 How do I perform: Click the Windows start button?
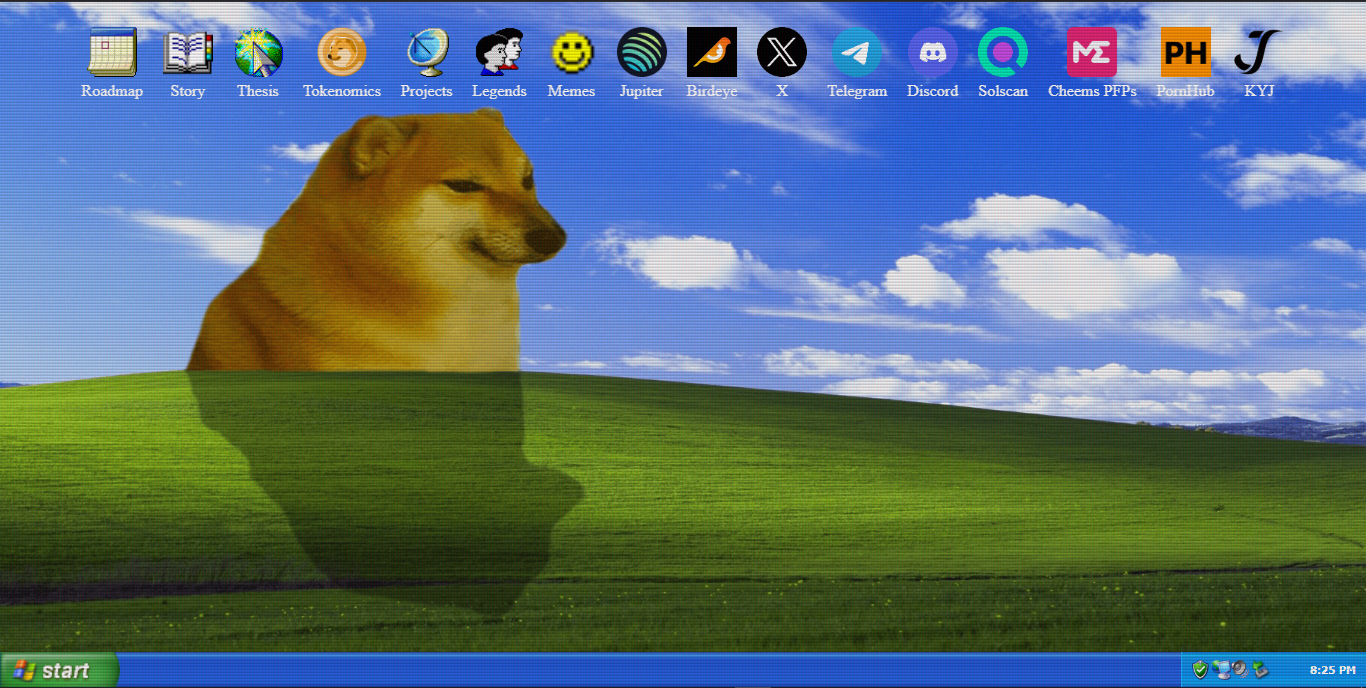pos(58,670)
